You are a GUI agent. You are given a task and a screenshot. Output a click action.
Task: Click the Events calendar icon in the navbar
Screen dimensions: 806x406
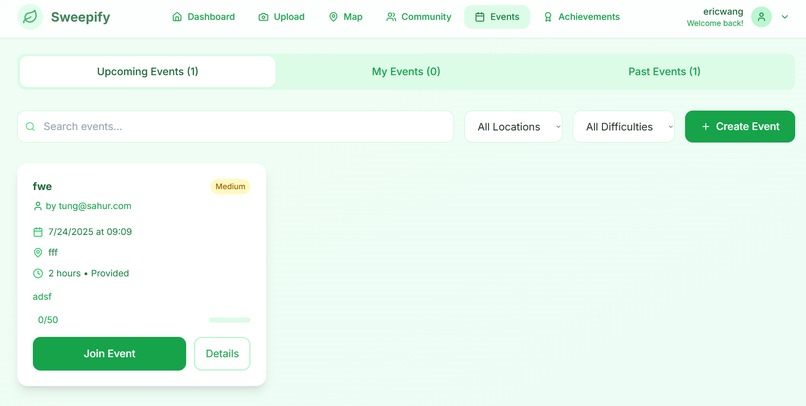pyautogui.click(x=480, y=17)
